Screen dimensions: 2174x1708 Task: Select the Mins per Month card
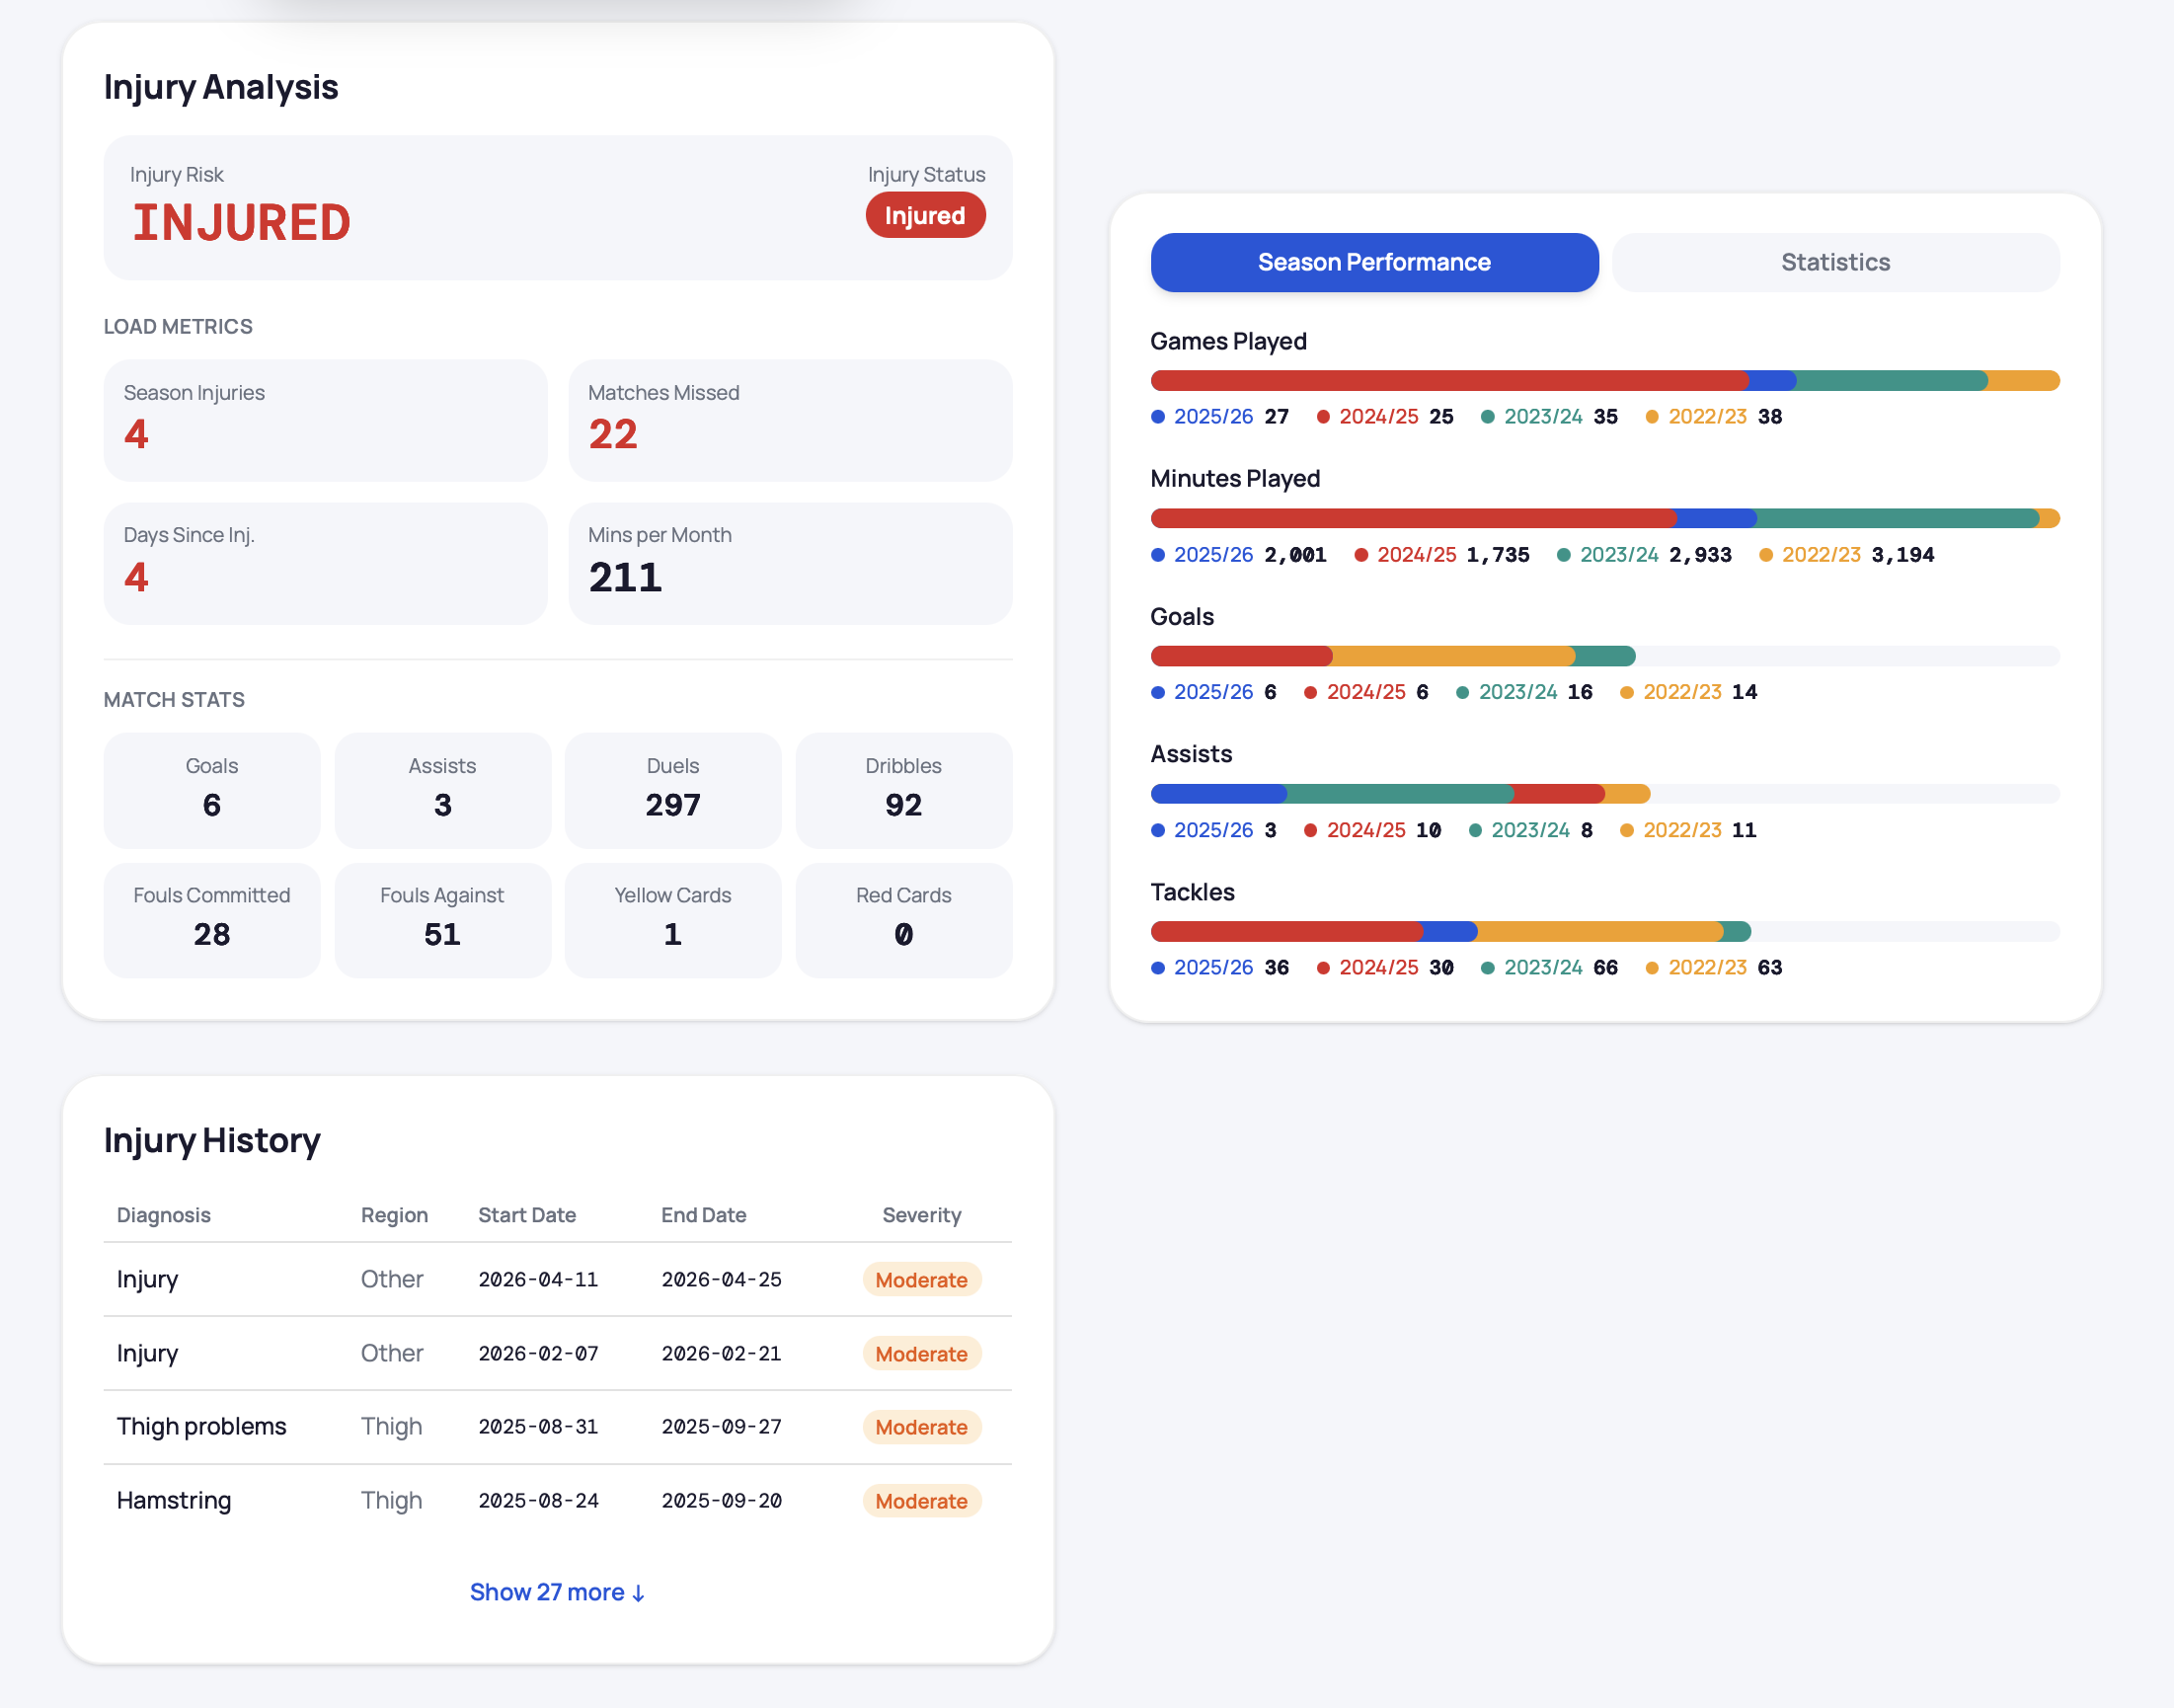tap(790, 563)
